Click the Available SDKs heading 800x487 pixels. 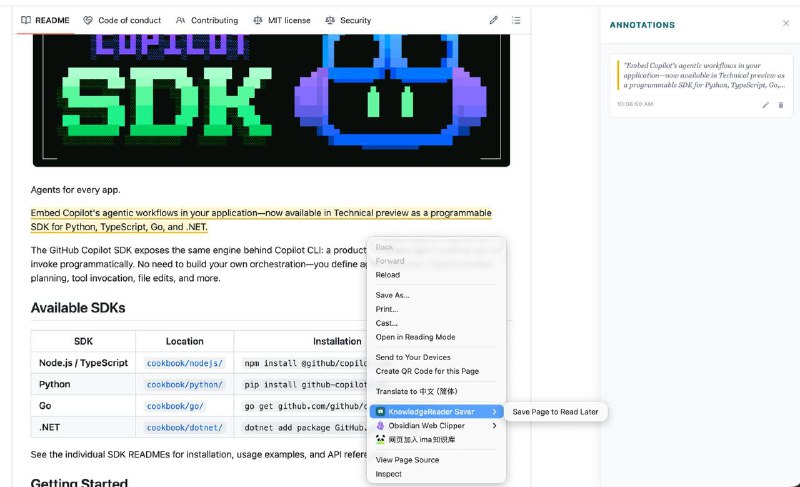pos(78,308)
